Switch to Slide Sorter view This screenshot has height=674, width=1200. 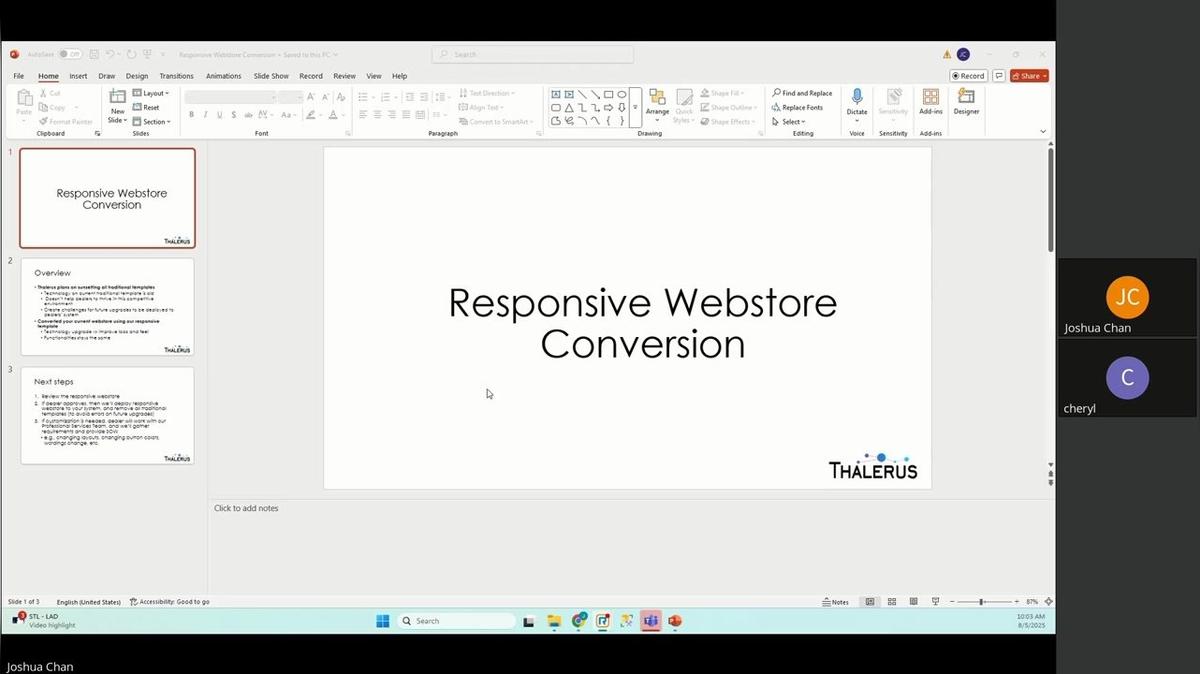(891, 601)
